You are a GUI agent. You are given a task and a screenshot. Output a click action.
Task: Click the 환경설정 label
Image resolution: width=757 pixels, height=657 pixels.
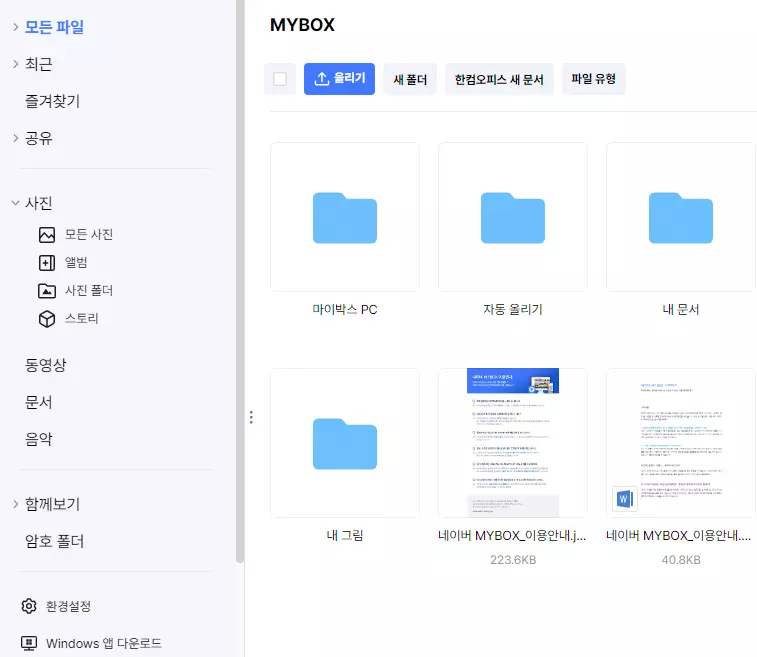(x=68, y=606)
